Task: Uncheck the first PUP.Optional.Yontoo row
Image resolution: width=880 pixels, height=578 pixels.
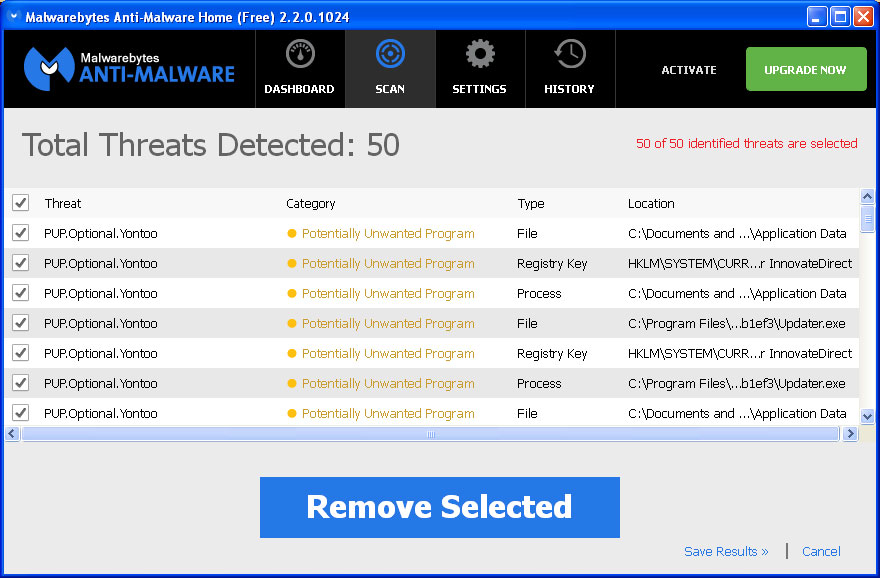Action: [21, 233]
